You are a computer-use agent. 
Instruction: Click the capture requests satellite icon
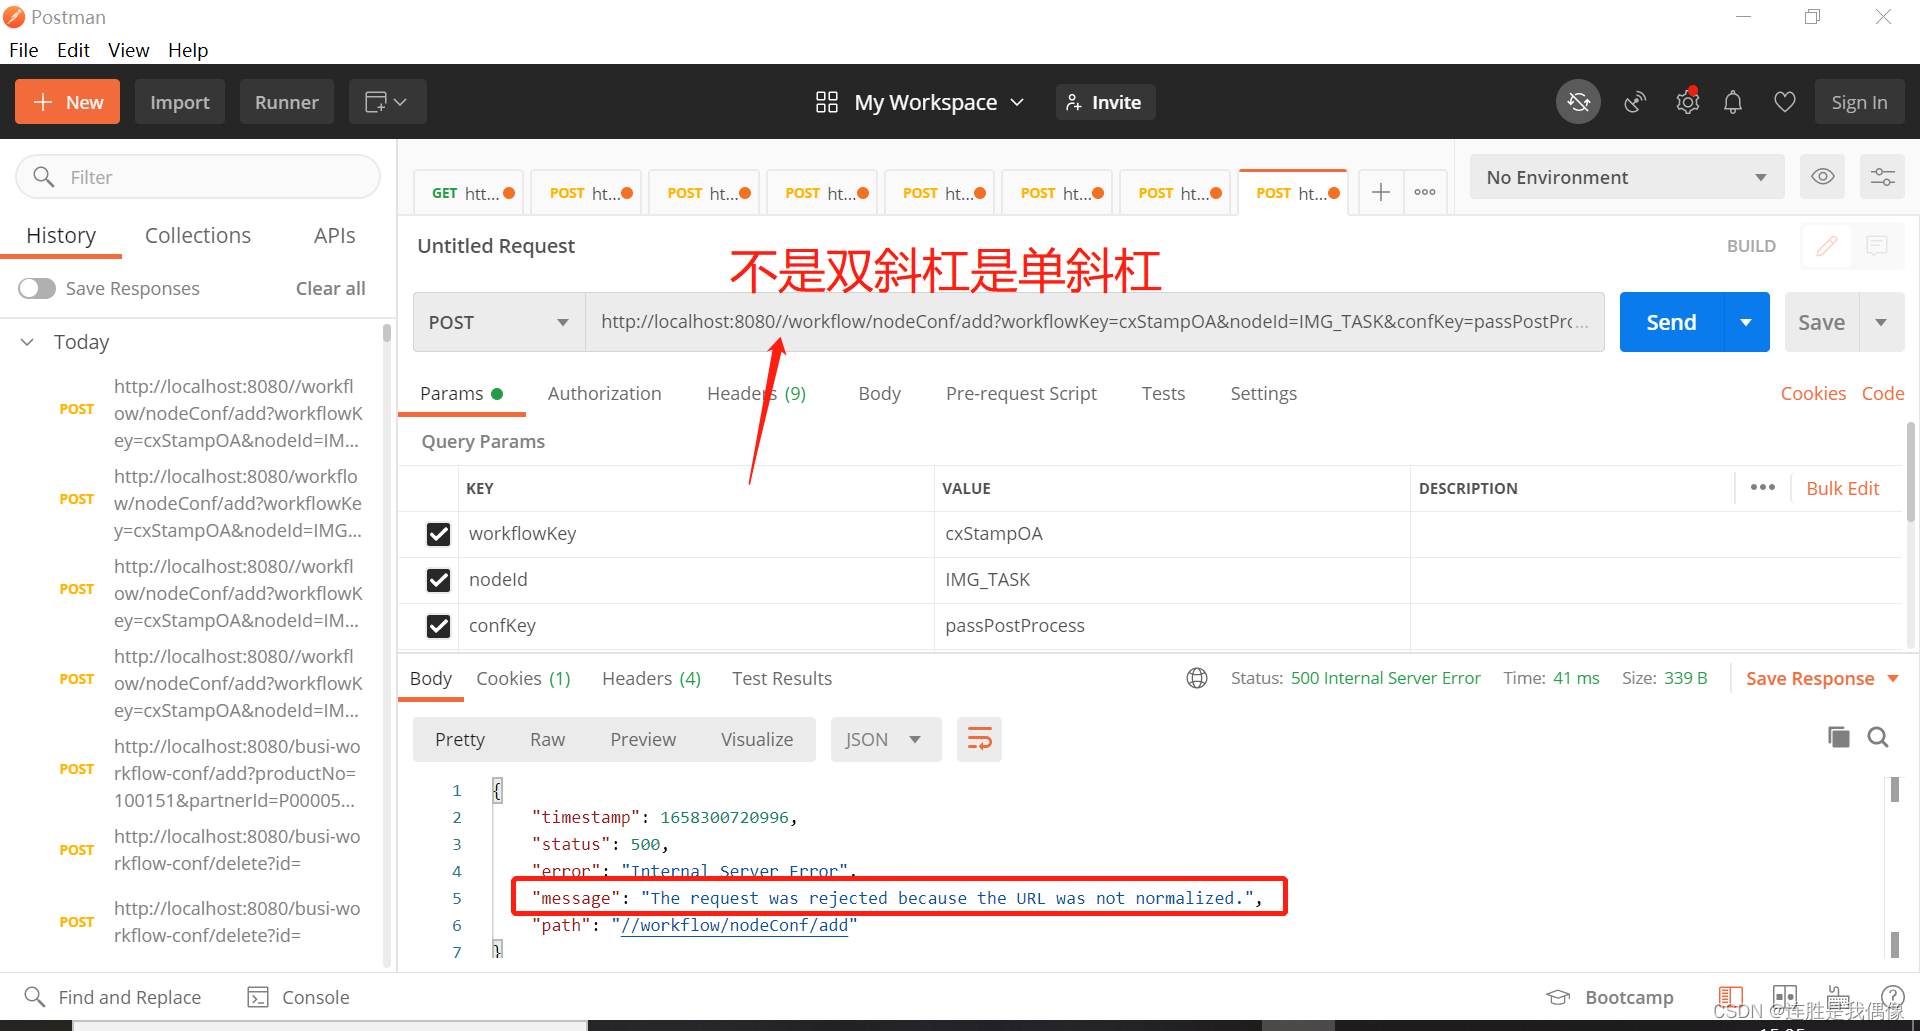coord(1636,101)
